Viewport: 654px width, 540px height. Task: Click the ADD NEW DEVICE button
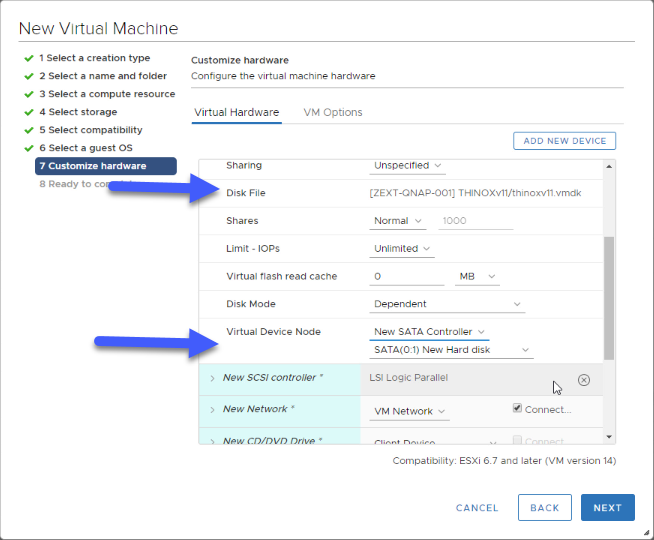click(x=564, y=141)
